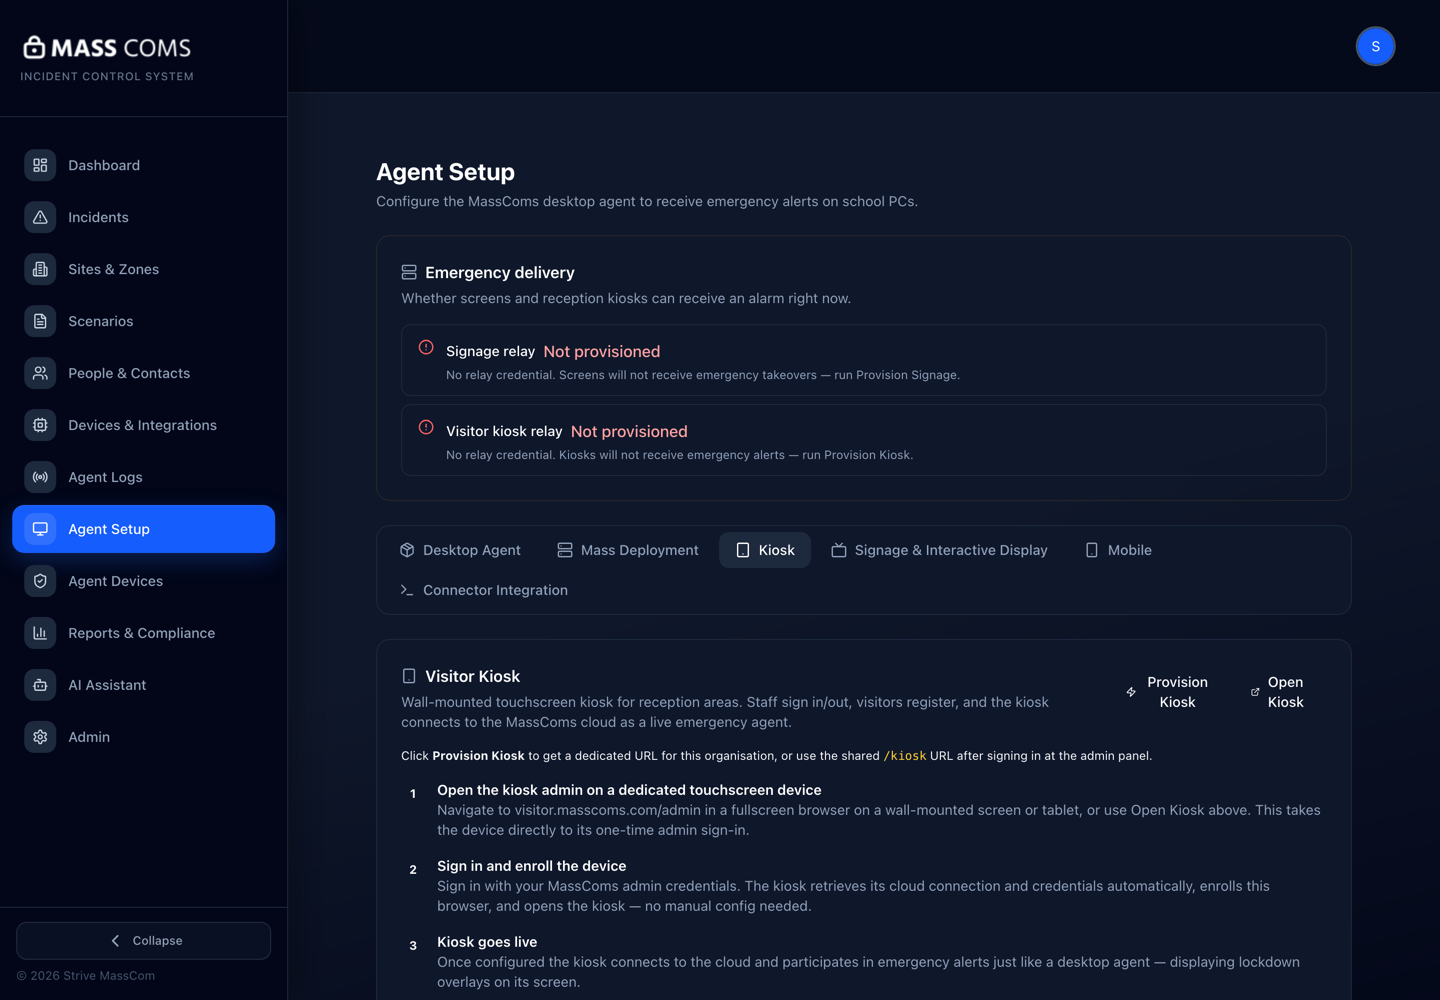Click the /kiosk URL code text
Image resolution: width=1440 pixels, height=1000 pixels.
coord(905,756)
